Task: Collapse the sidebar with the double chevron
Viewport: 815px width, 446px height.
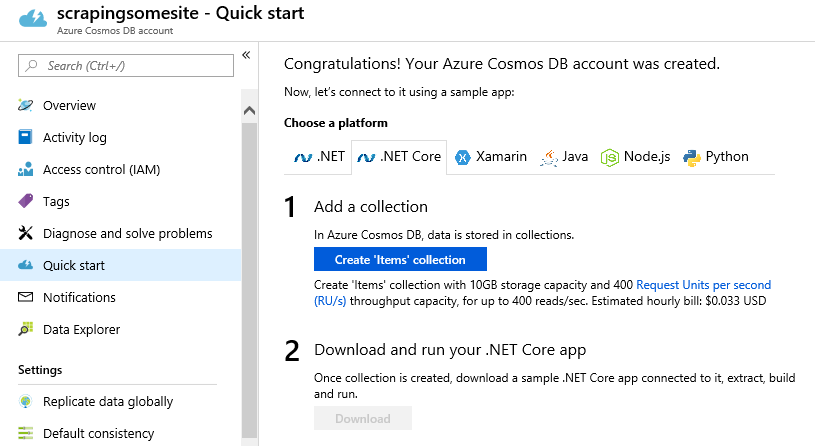Action: [246, 55]
